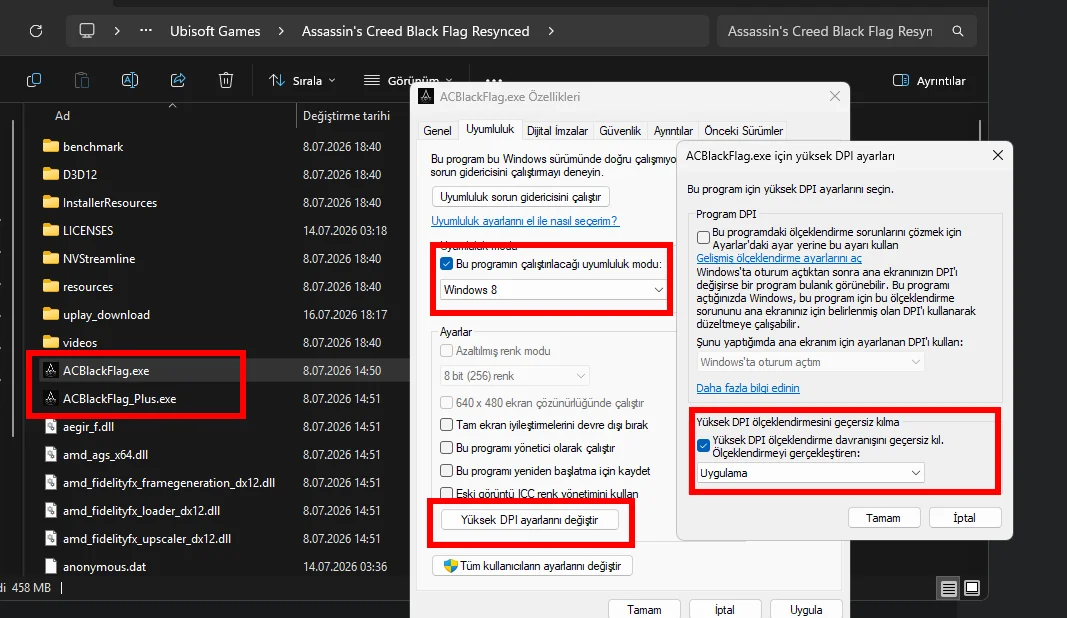Screen dimensions: 1067x618
Task: Uncheck 'Yüksek DPI ölçeklendirme davranışını geçersiz kıl'
Action: [704, 446]
